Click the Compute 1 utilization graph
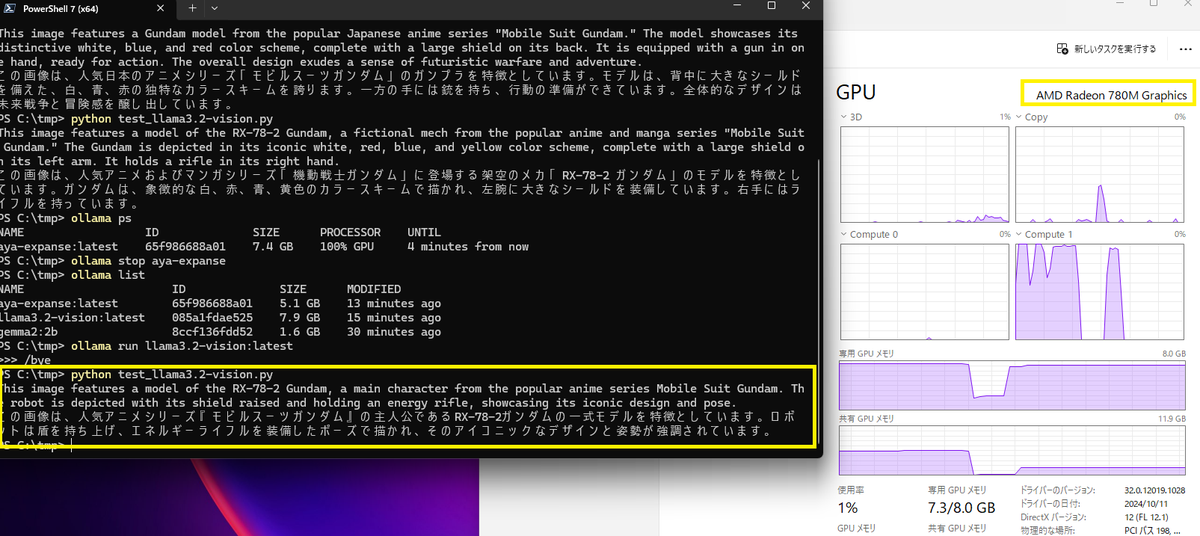Screen dimensions: 1200x536 pyautogui.click(x=1101, y=291)
